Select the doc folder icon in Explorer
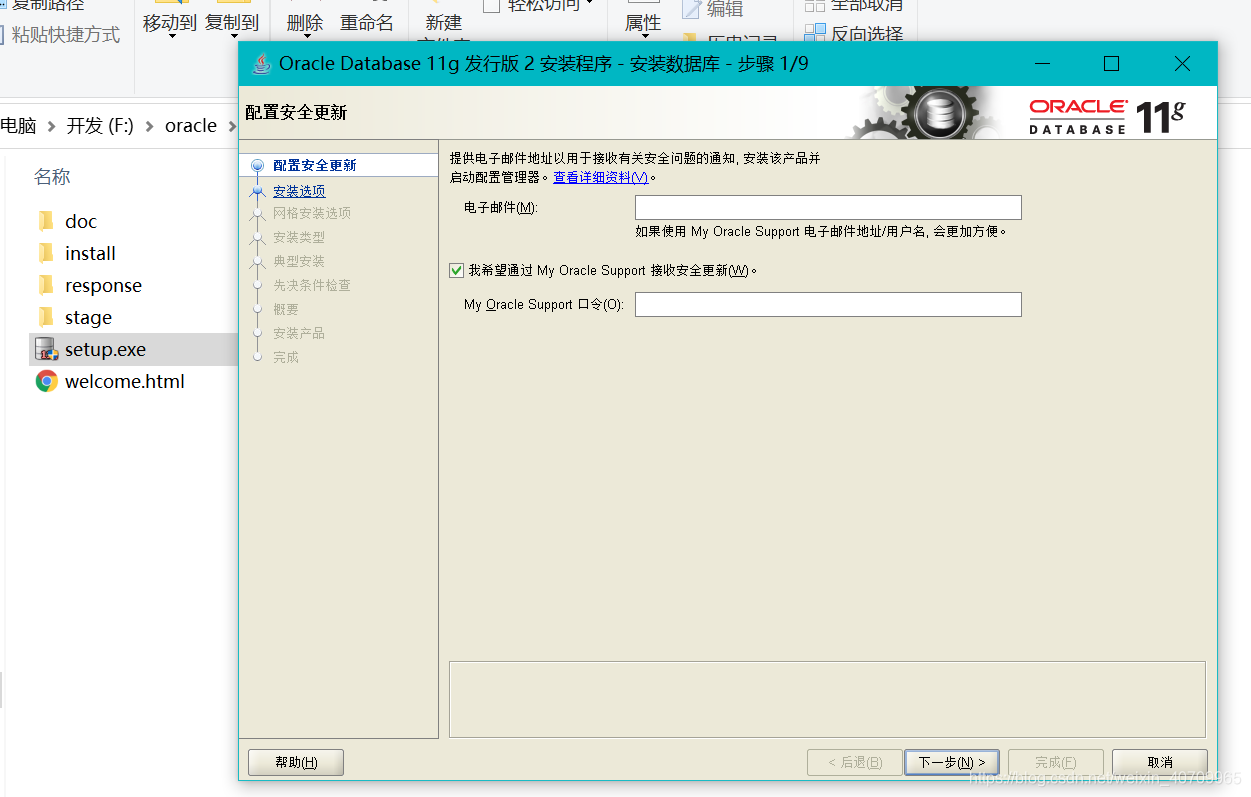The height and width of the screenshot is (797, 1251). [x=46, y=221]
